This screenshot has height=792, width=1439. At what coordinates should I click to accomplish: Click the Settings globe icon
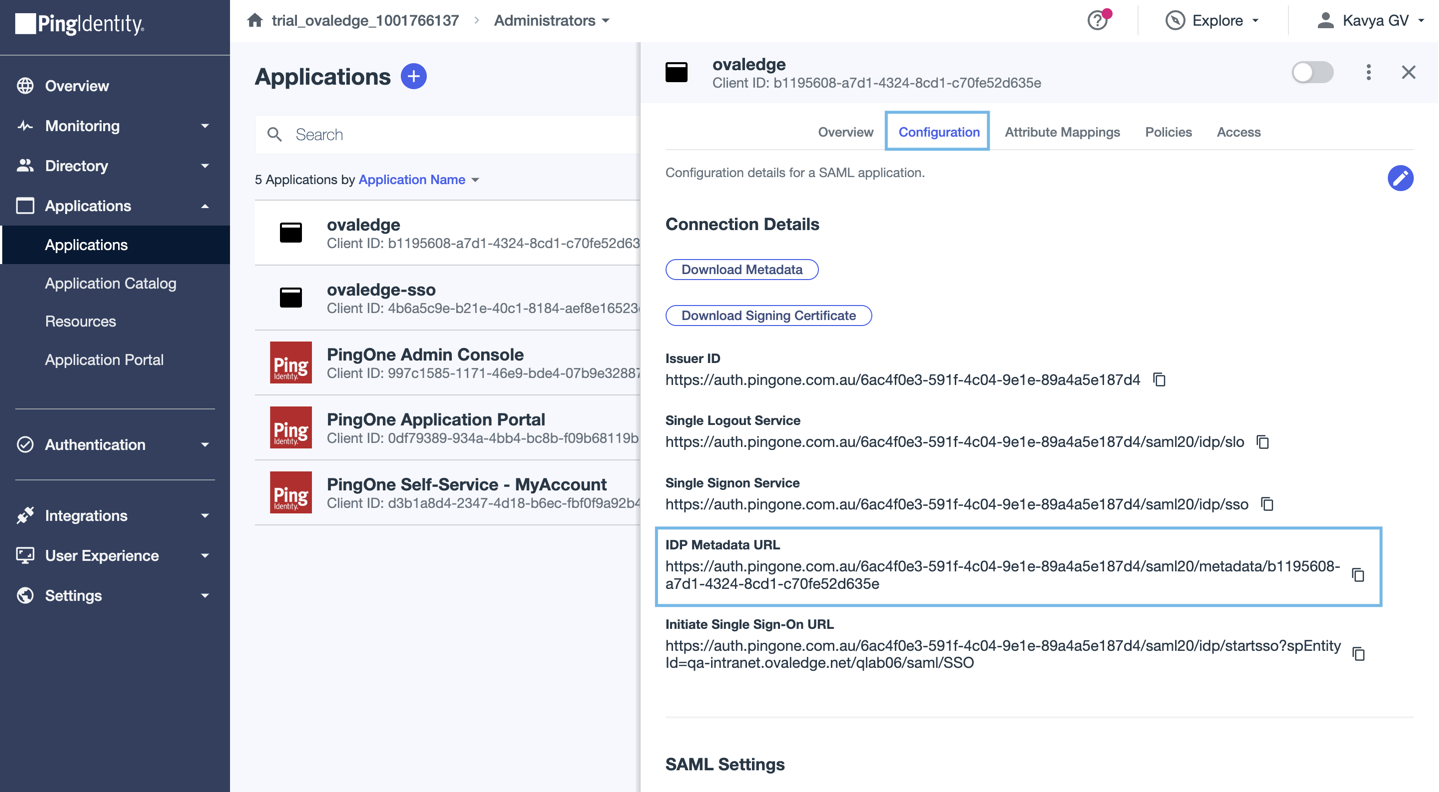point(25,596)
